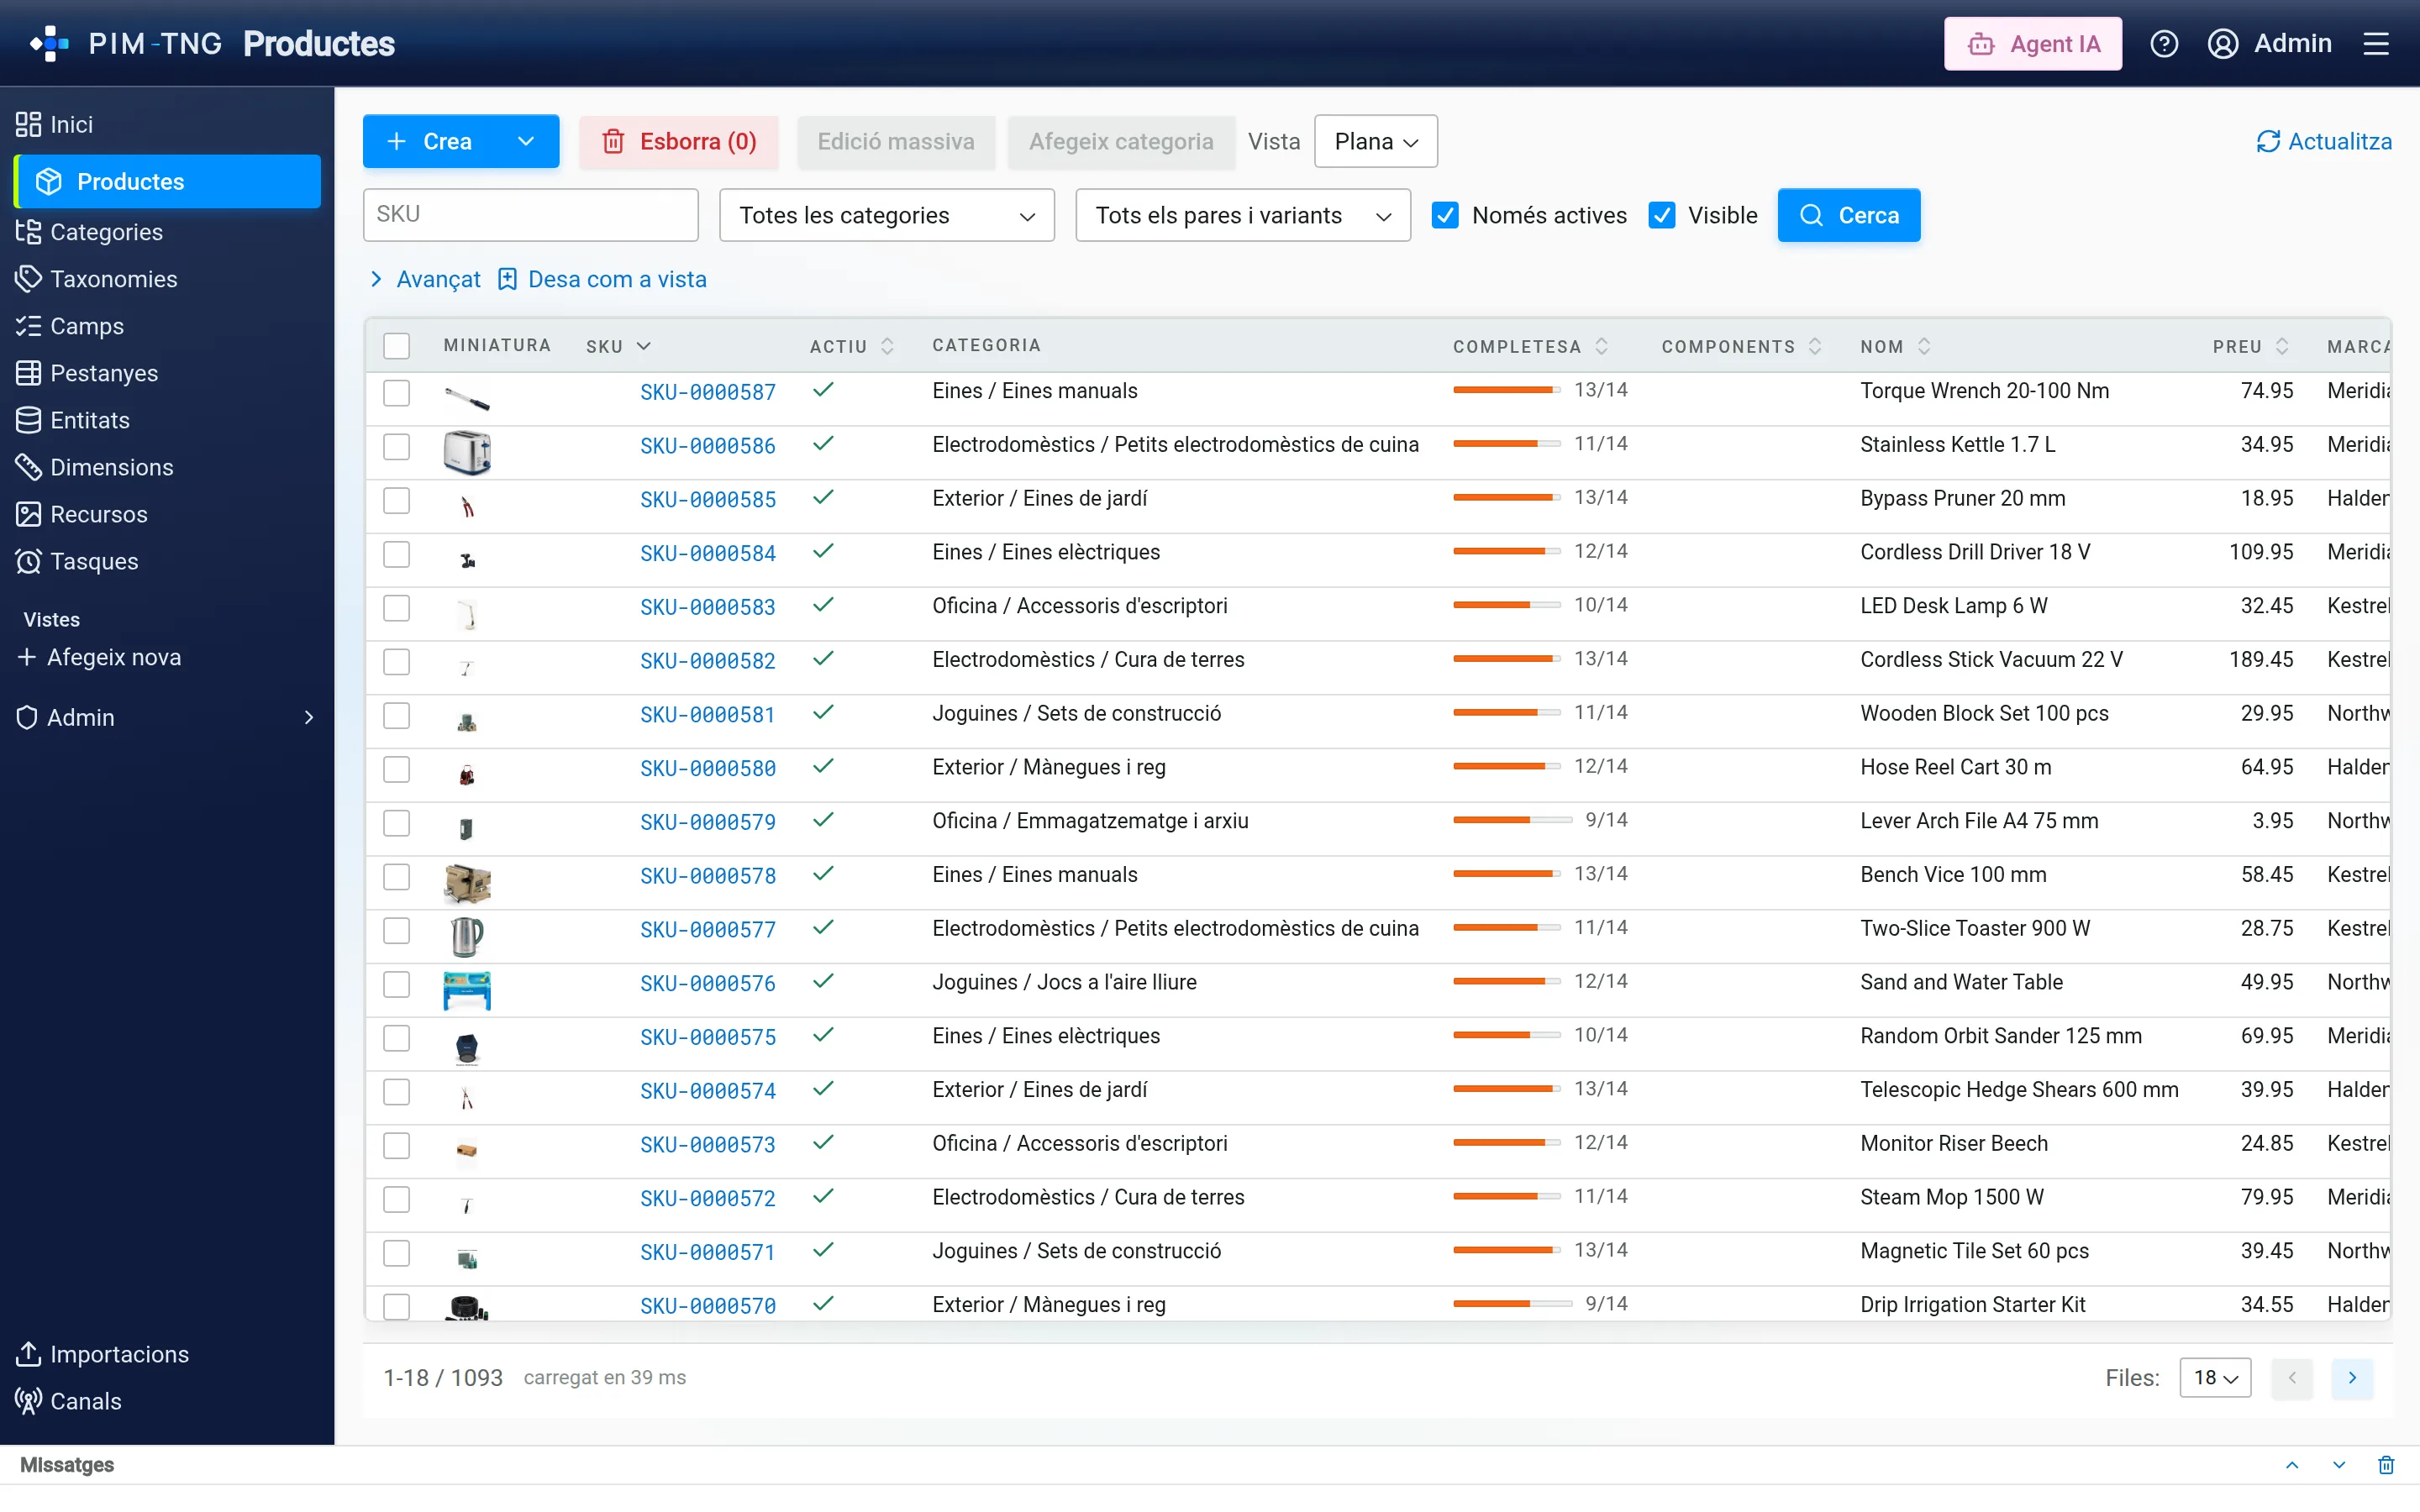Go to next page arrow

coord(2352,1378)
